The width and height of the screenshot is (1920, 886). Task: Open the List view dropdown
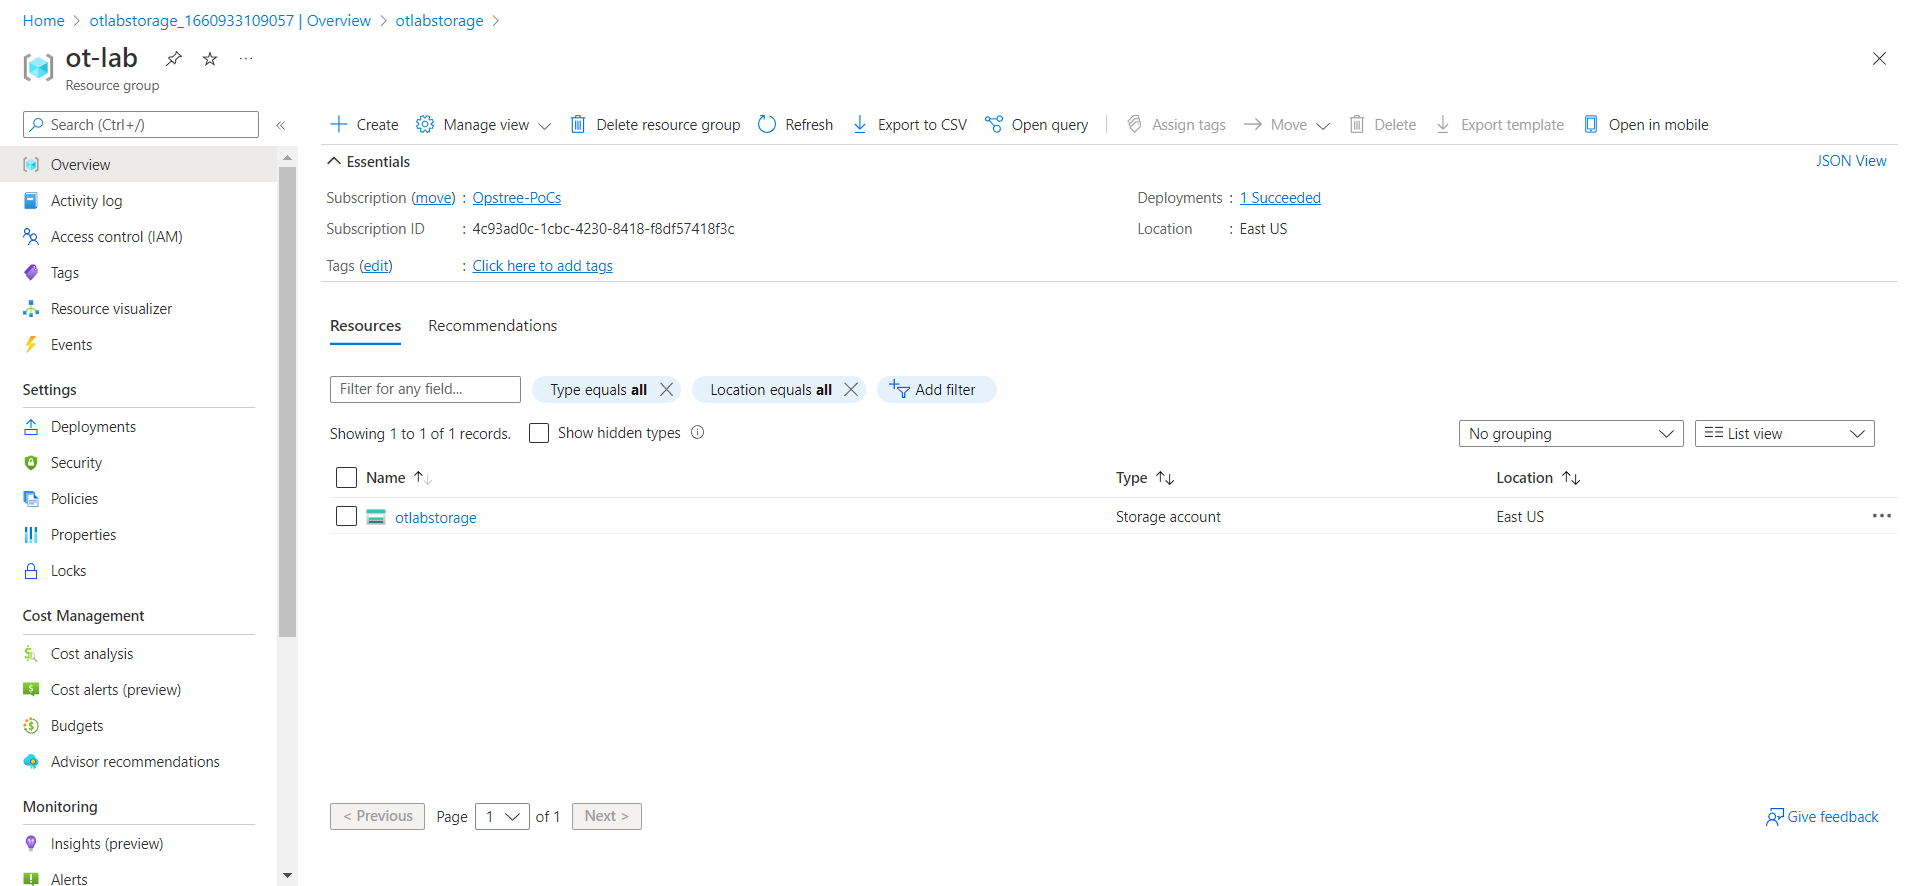[1785, 433]
